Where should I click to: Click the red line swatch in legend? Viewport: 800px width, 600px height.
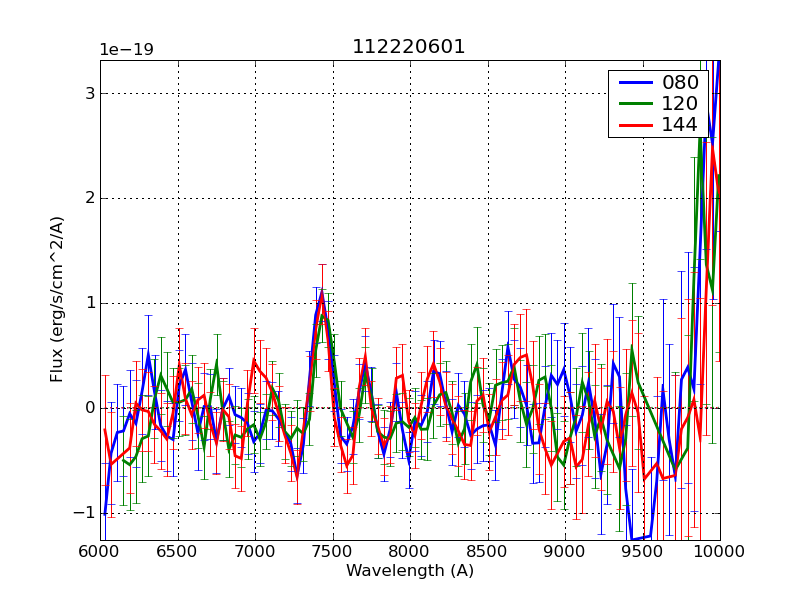634,124
